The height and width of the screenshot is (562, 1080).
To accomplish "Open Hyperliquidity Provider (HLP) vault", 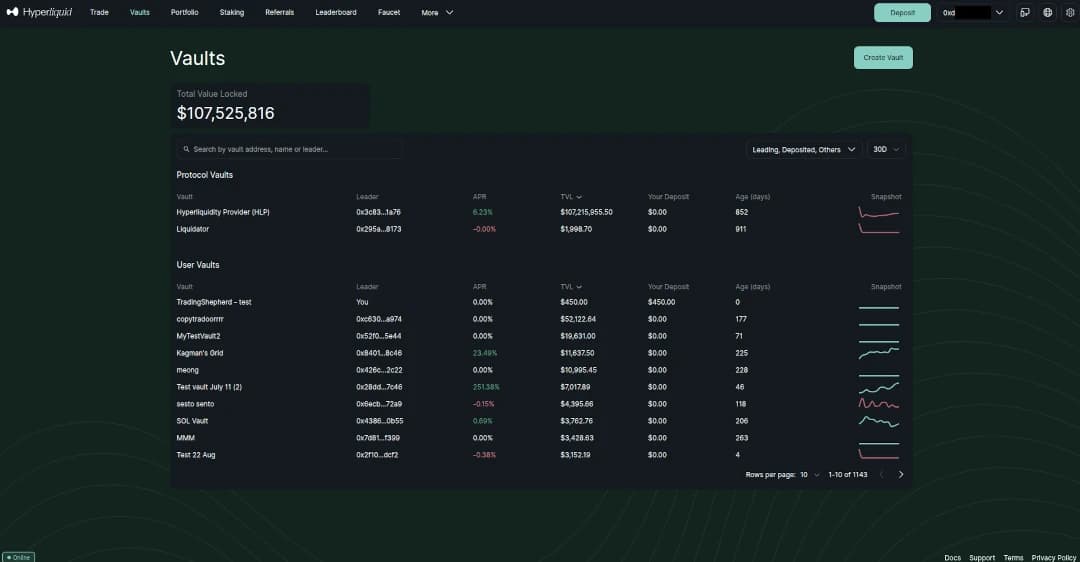I will pos(222,212).
